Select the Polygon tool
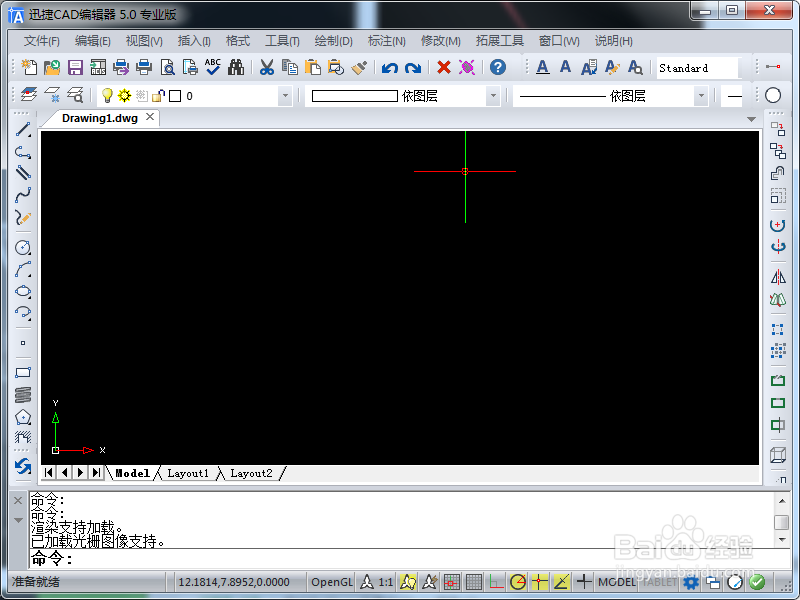Screen dimensions: 800x600 23,417
